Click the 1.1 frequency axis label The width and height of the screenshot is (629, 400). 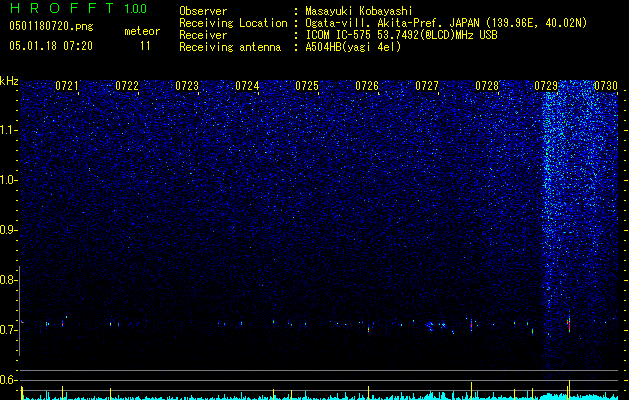pos(9,130)
